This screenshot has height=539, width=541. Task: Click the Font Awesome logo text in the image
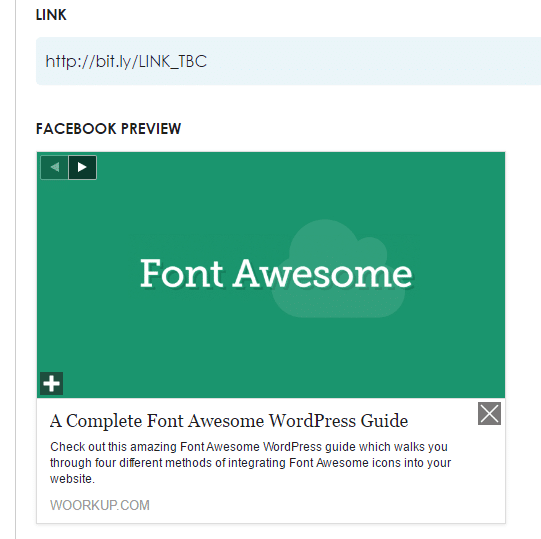276,273
